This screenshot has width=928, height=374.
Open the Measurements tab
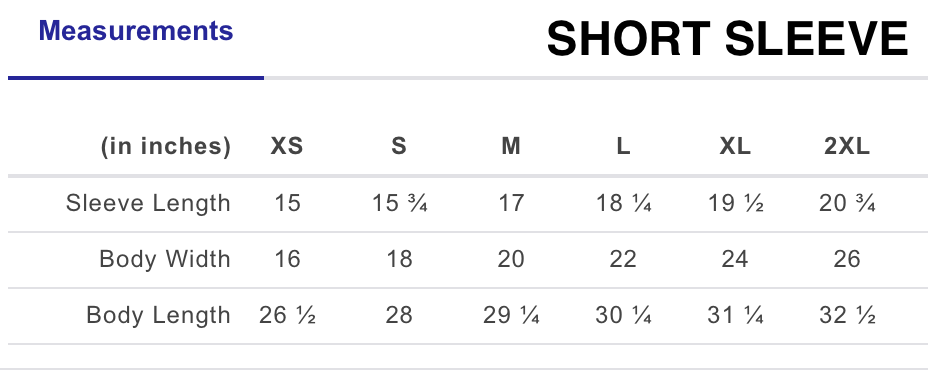tap(136, 31)
